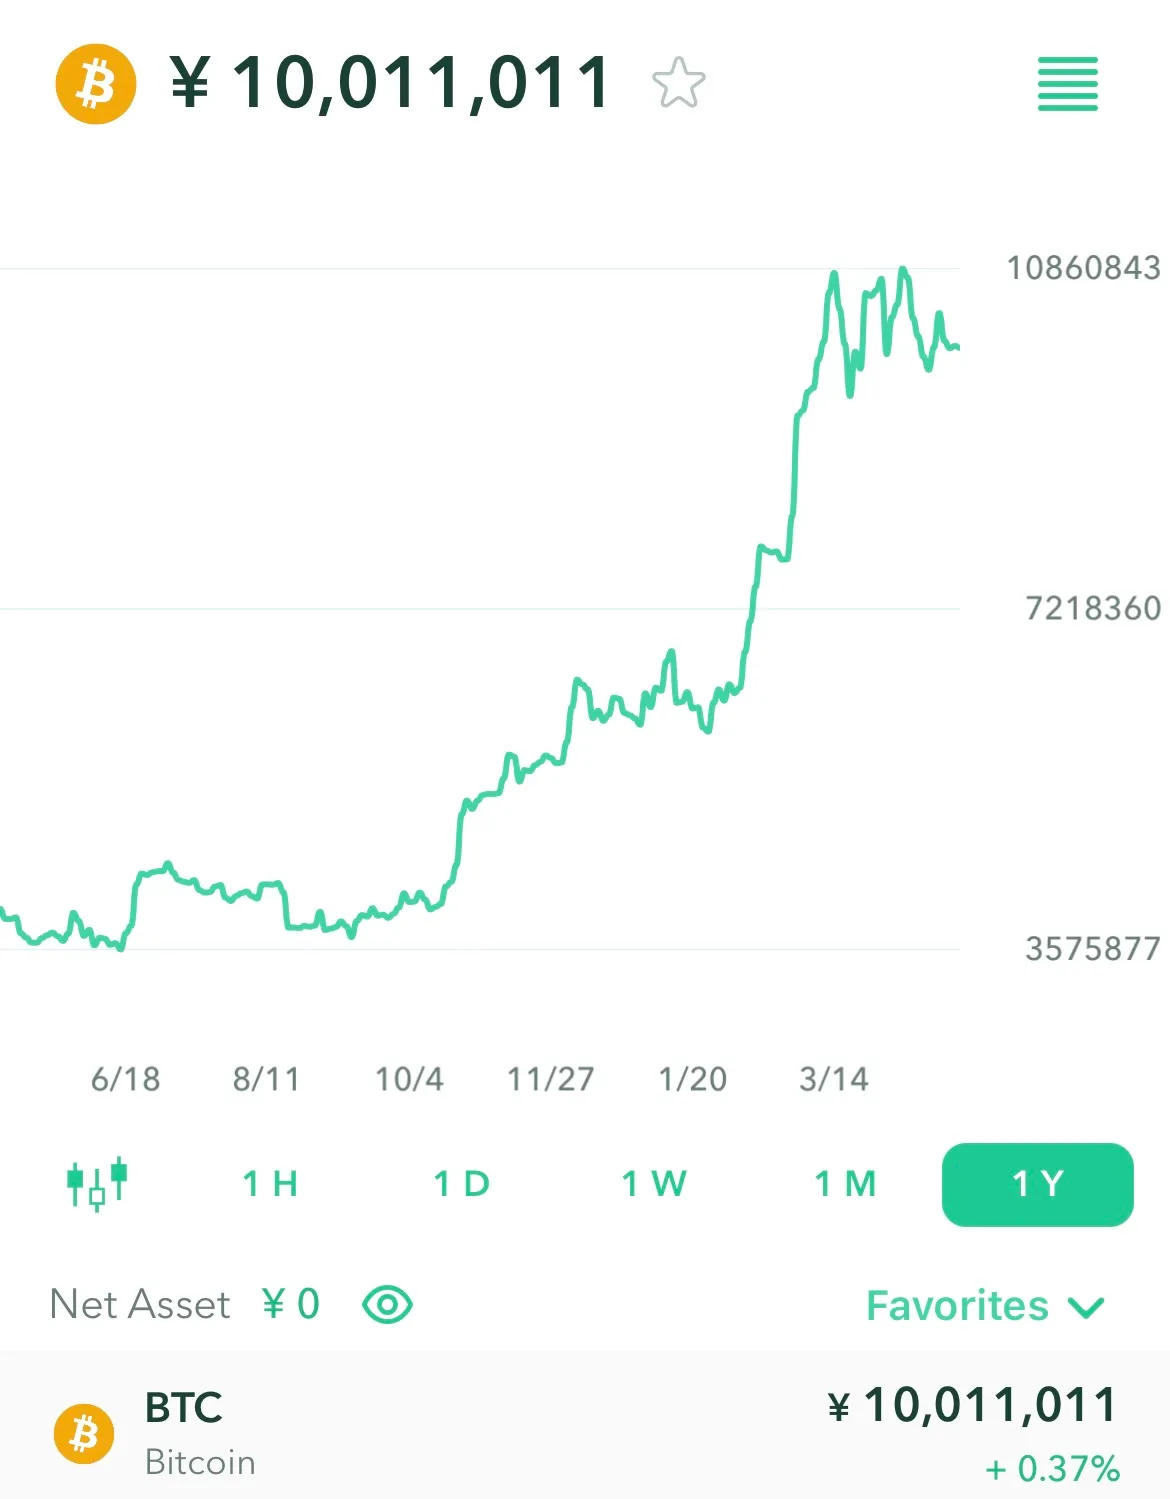Click the 3/14 date on the chart axis

tap(834, 1079)
